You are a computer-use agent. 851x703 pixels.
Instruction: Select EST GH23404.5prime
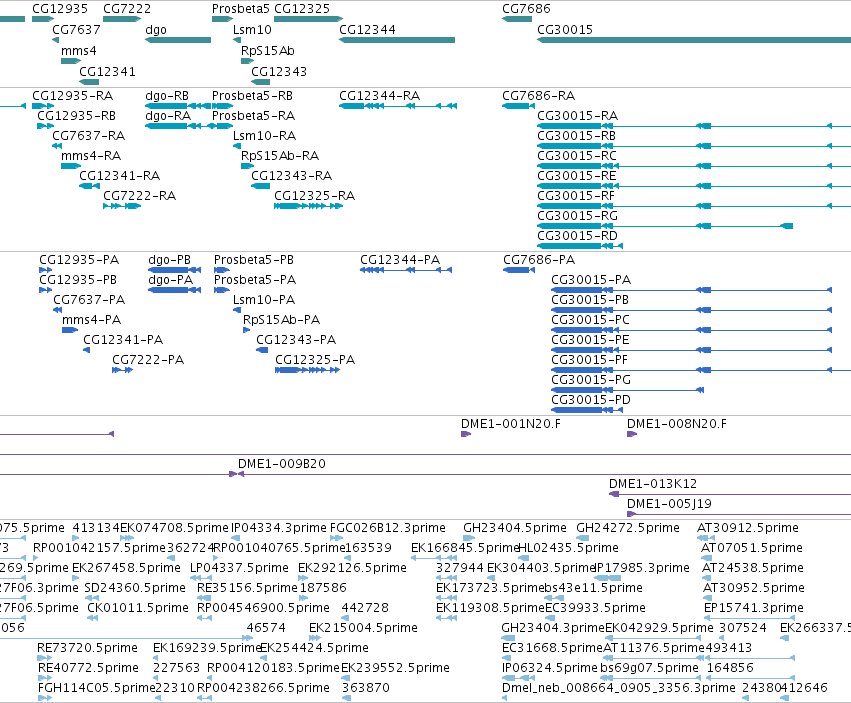point(515,528)
